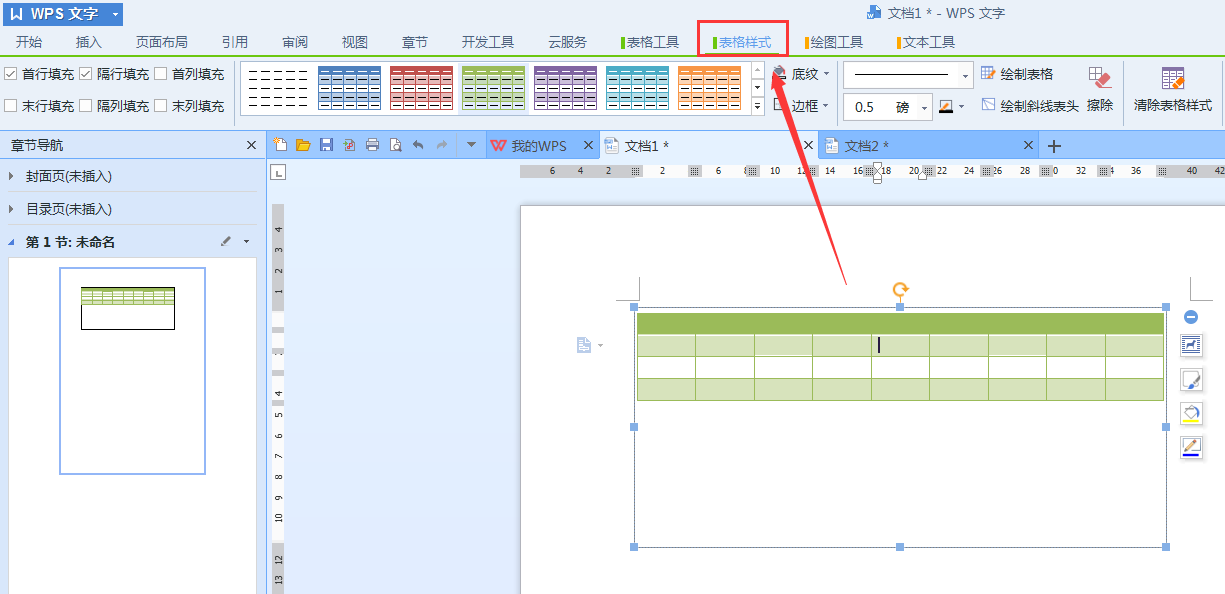Undo the last action

418,145
